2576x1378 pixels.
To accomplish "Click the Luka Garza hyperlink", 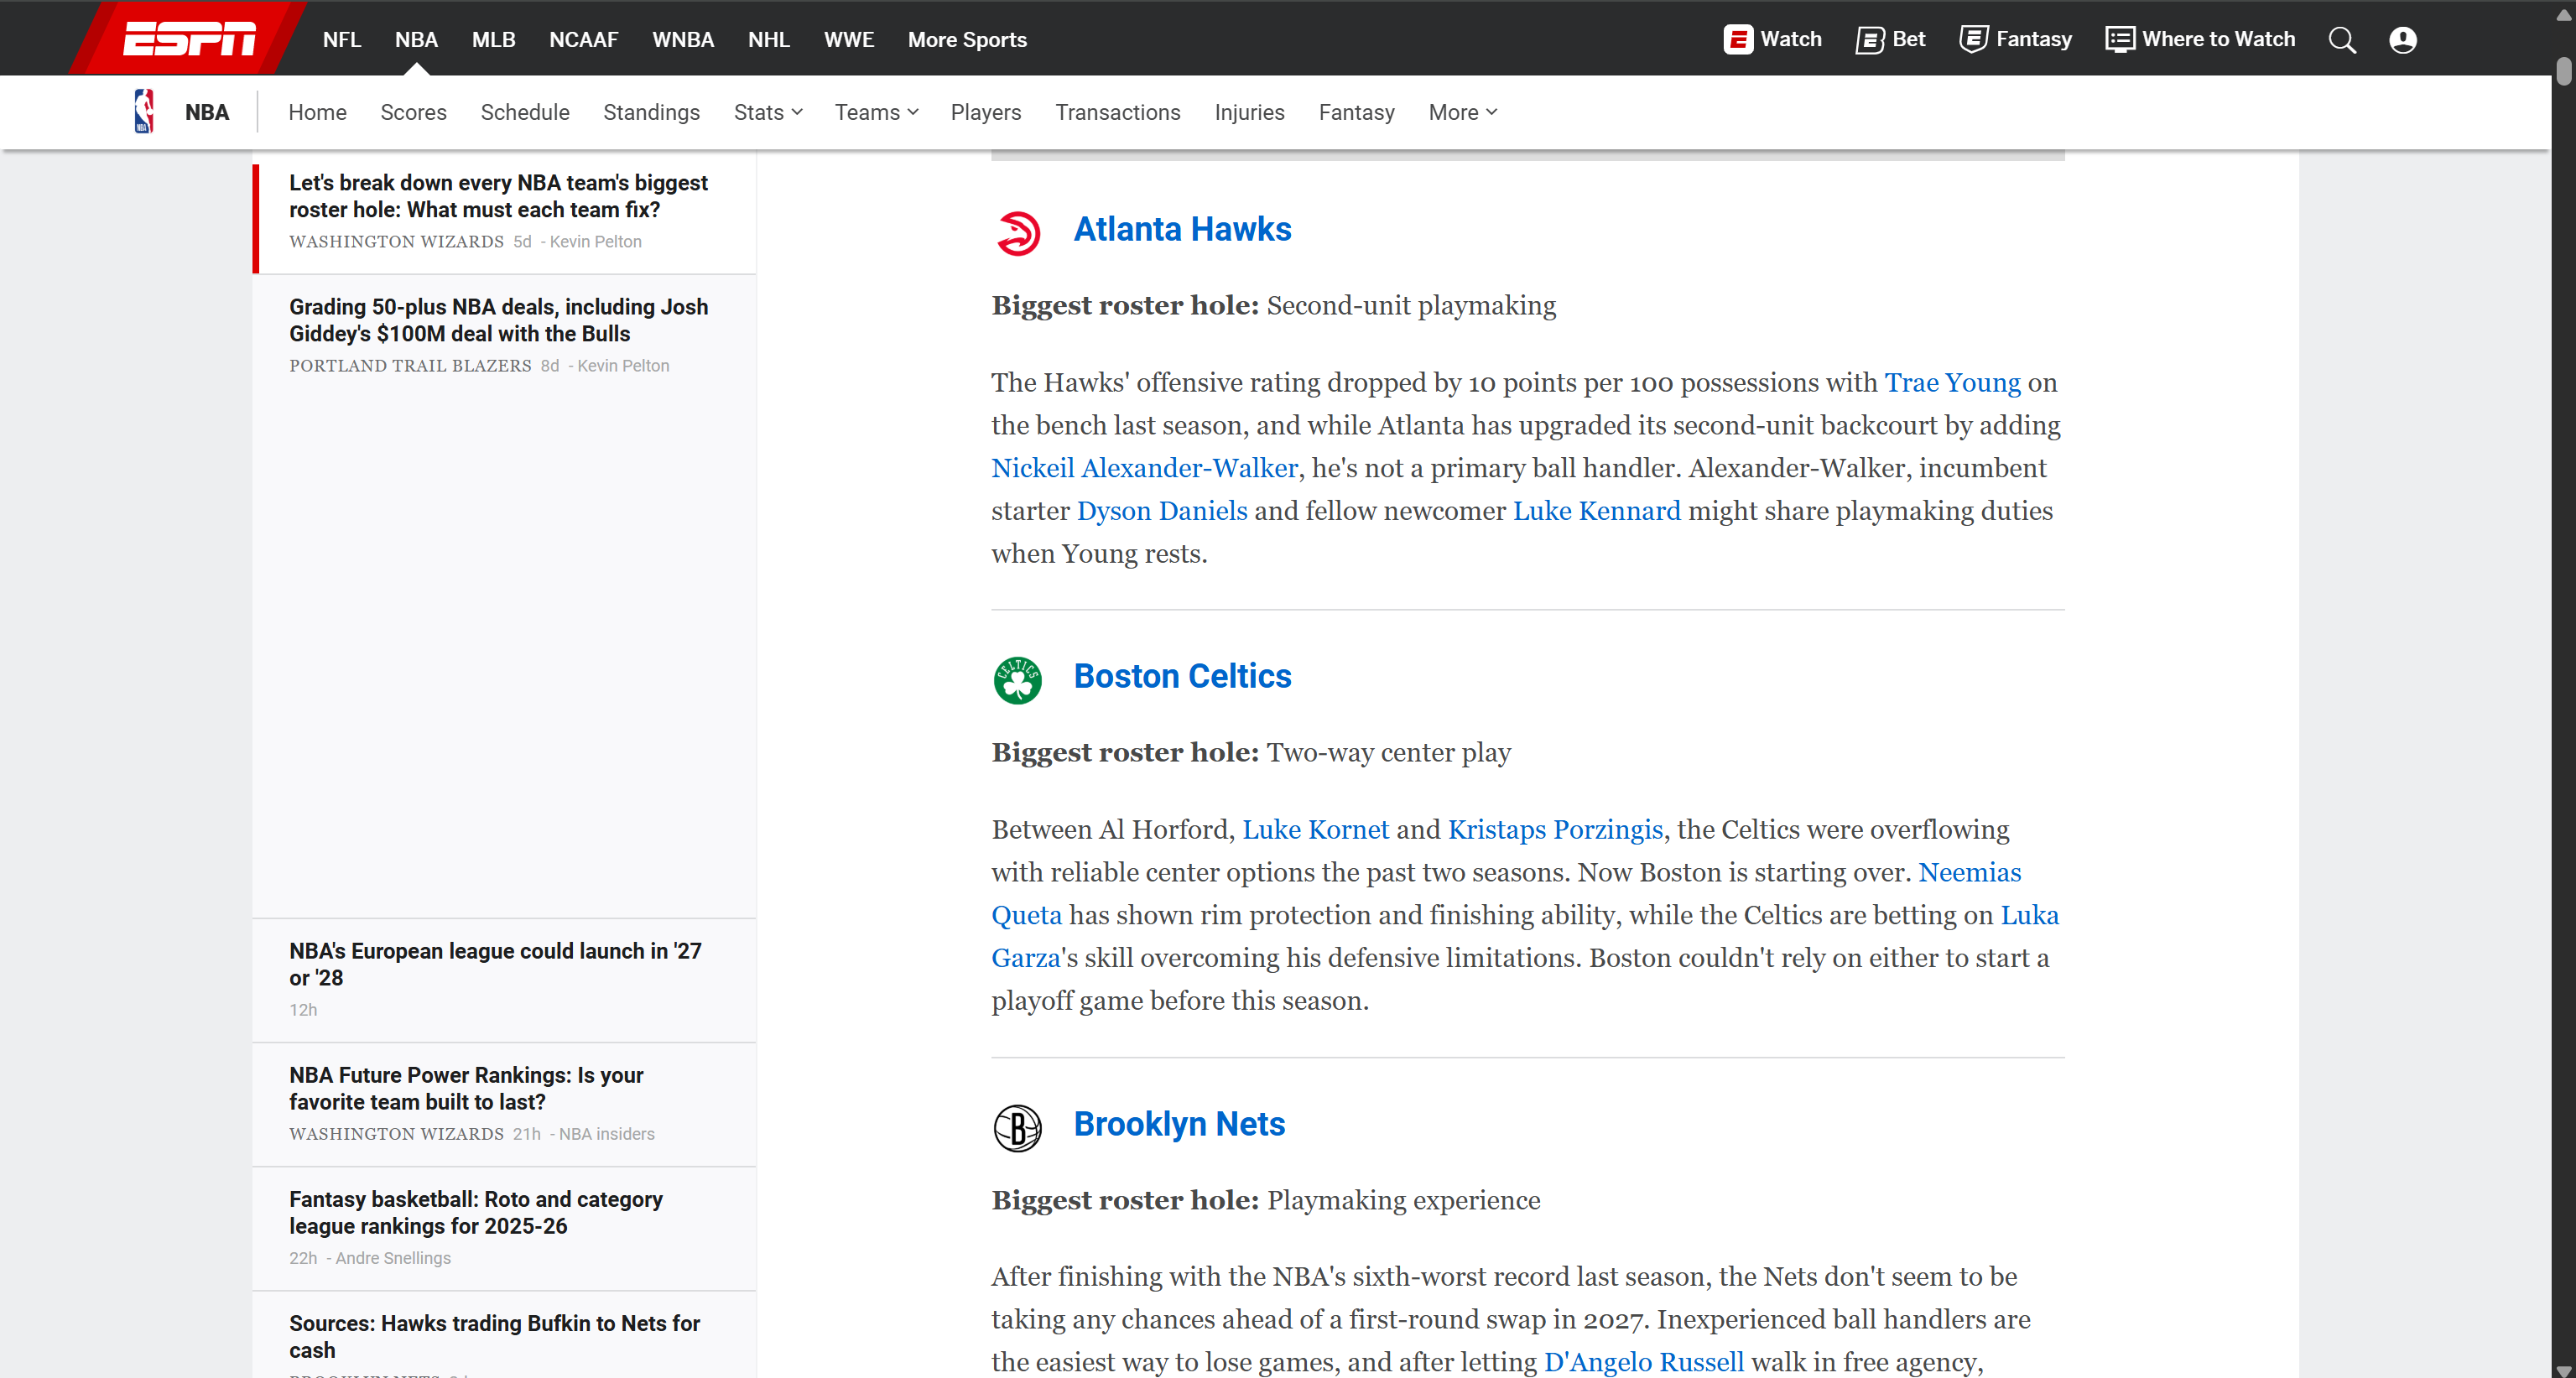I will click(1024, 957).
